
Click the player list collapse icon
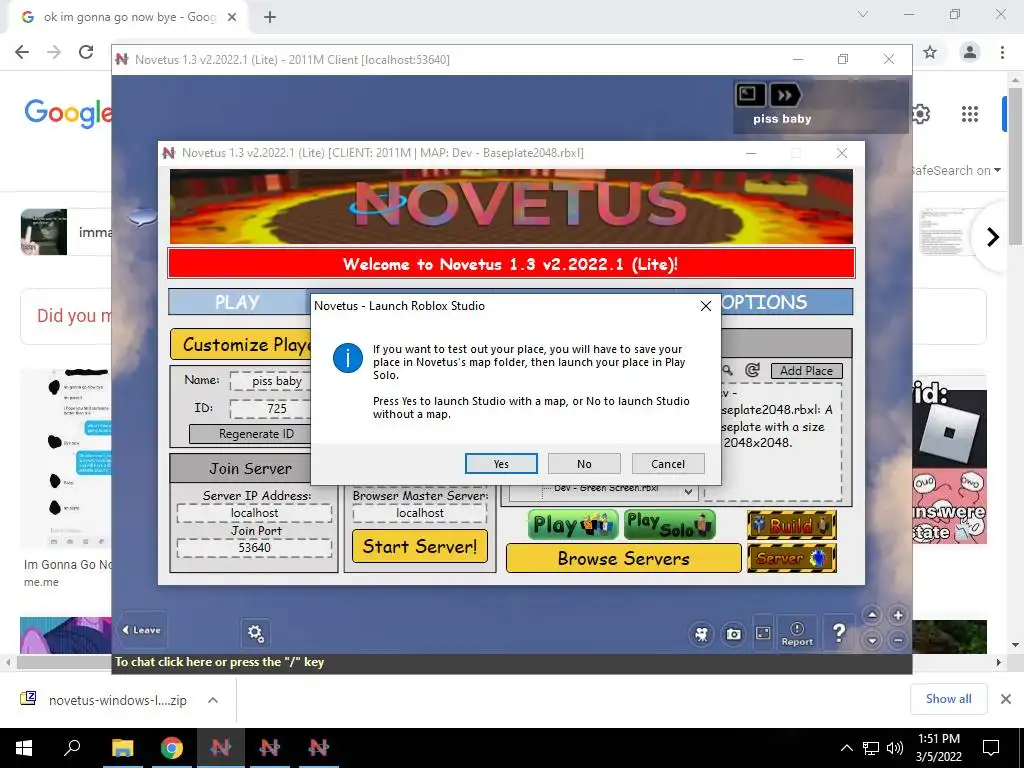point(750,95)
